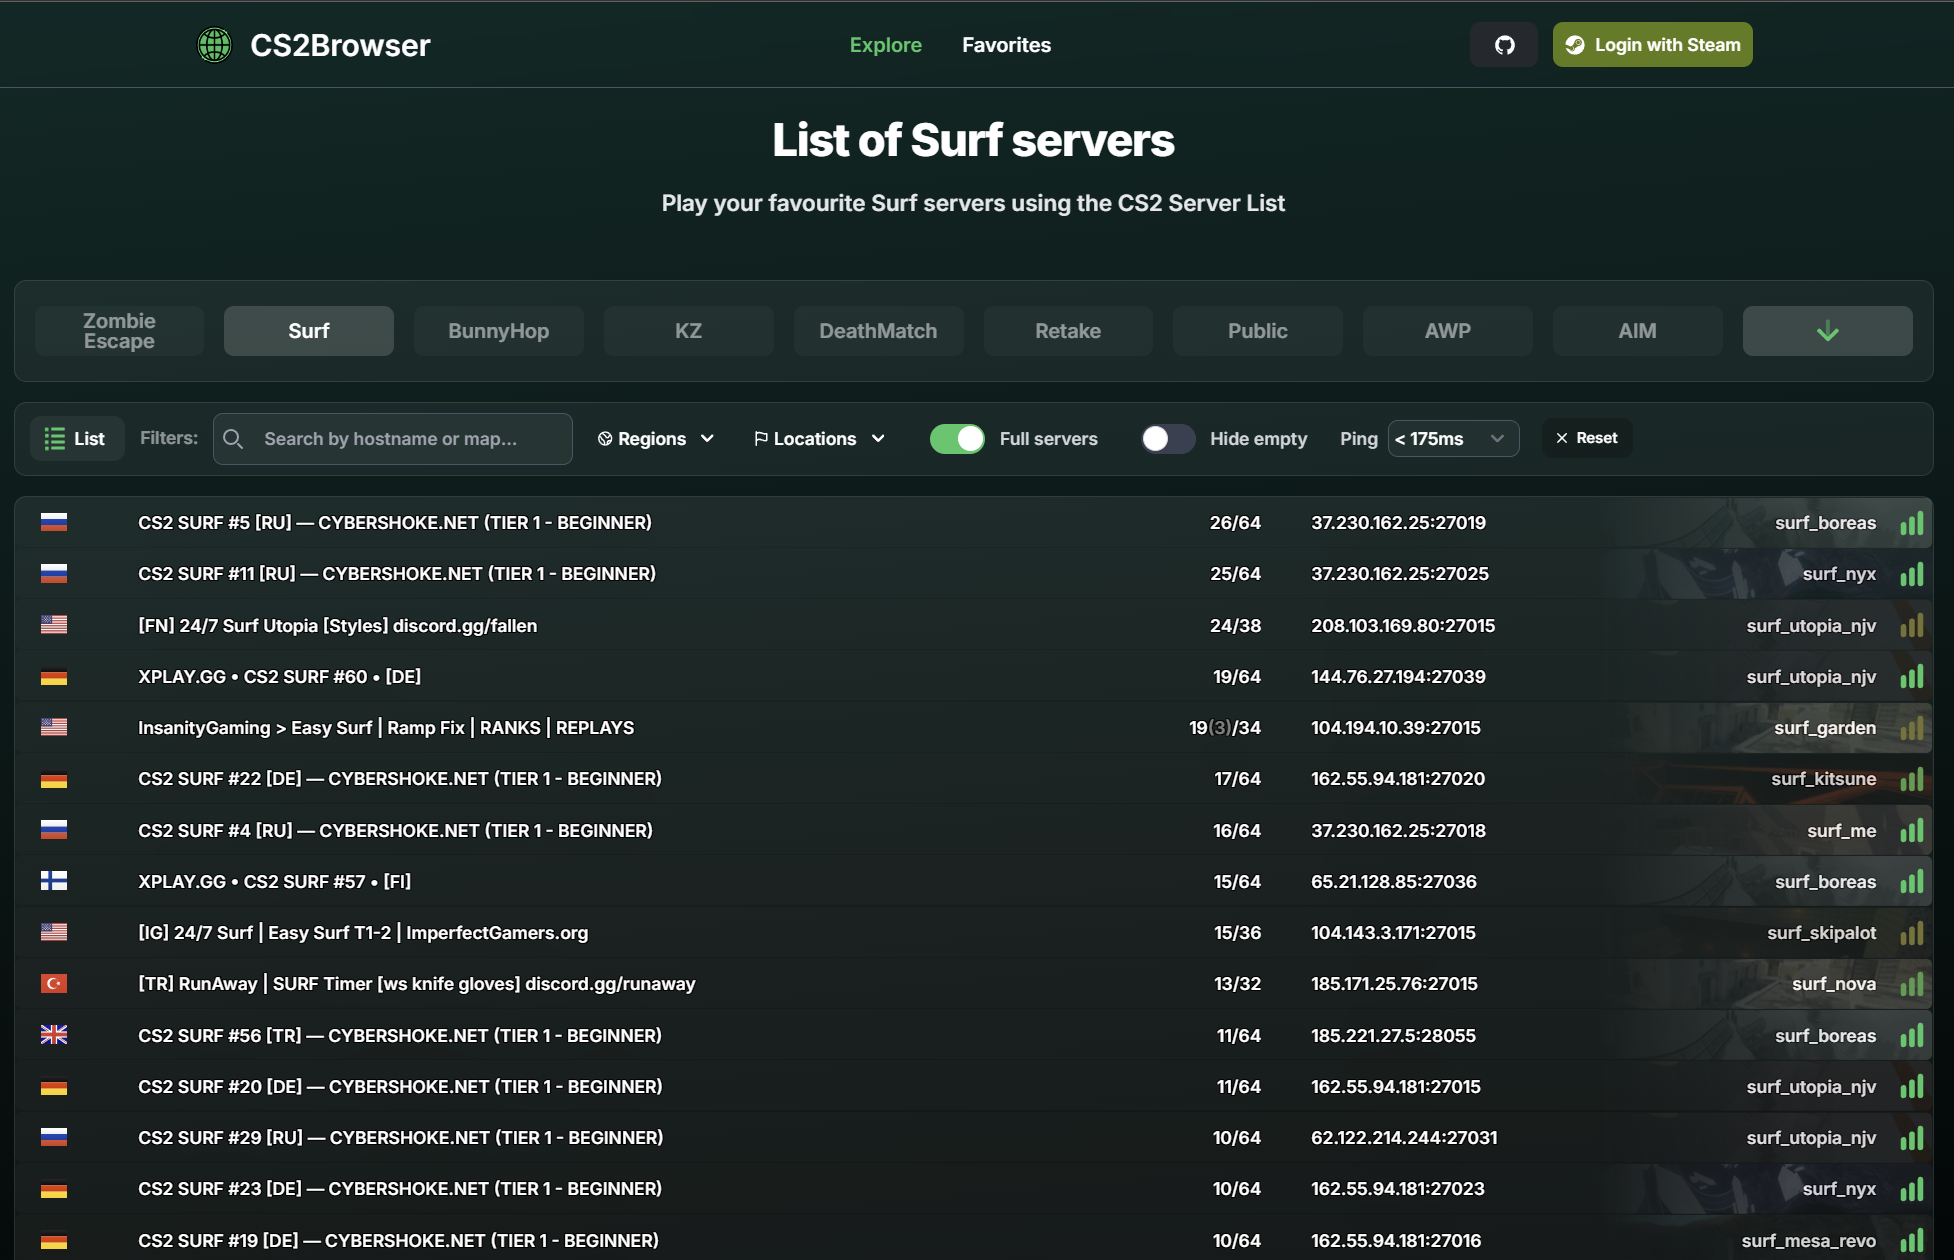Click the Locations flag icon
The width and height of the screenshot is (1954, 1260).
point(761,438)
